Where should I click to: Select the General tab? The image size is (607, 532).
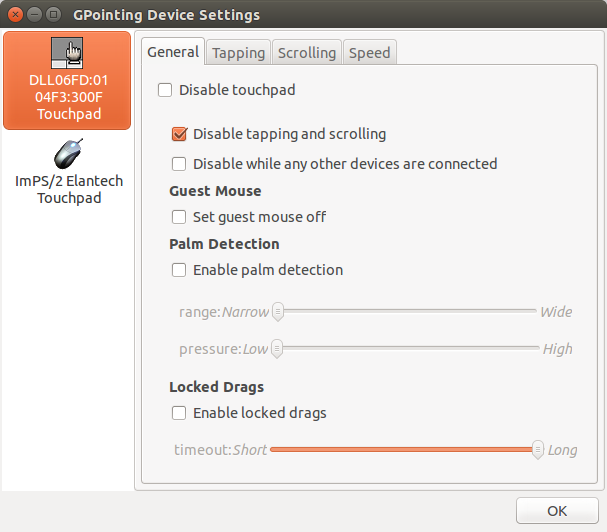point(173,51)
